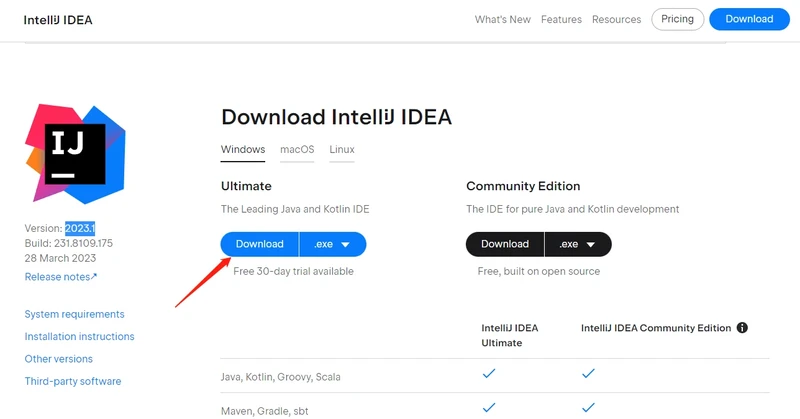Open the Community Edition .exe format dropdown
Viewport: 800px width, 419px height.
click(578, 244)
